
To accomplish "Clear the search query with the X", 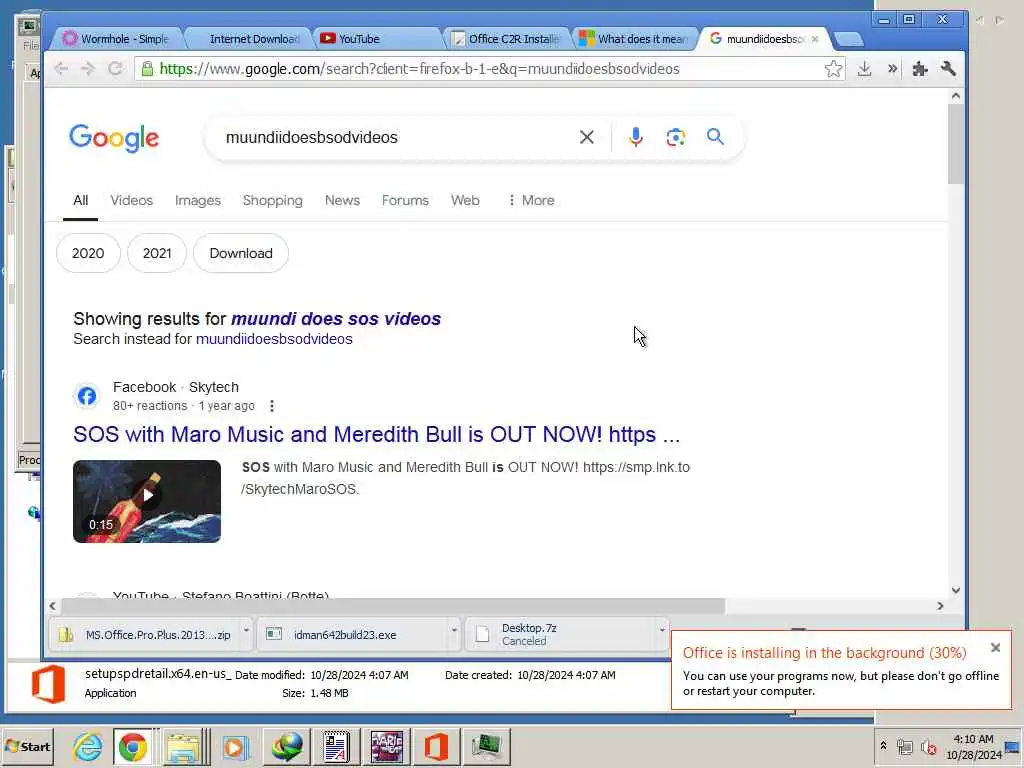I will coord(586,137).
